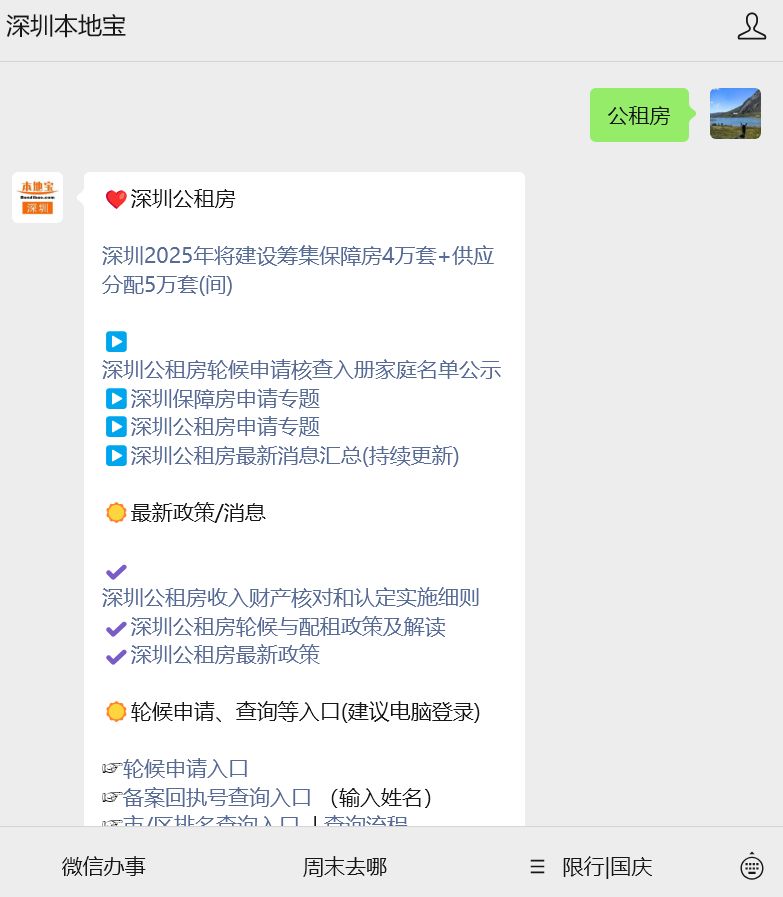The image size is (783, 897).
Task: Open the 周末去哪 menu
Action: pos(345,867)
